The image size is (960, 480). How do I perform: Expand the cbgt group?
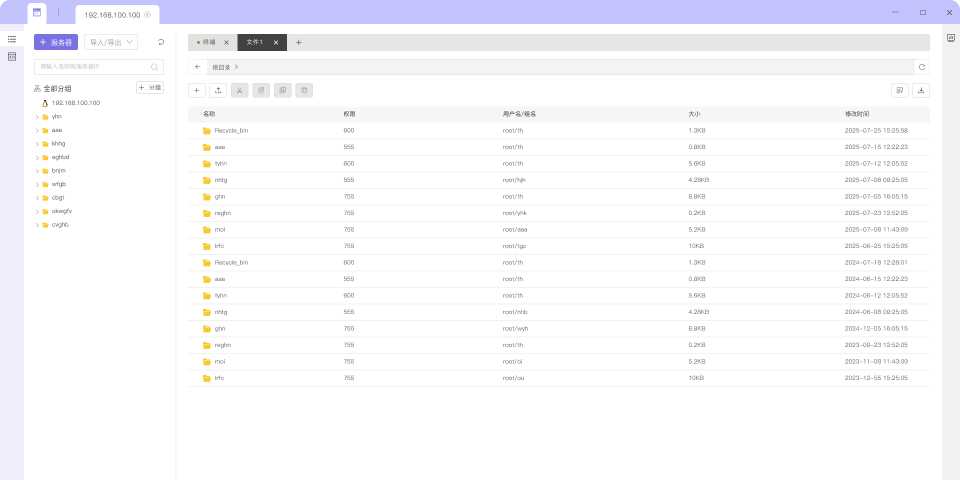[37, 198]
